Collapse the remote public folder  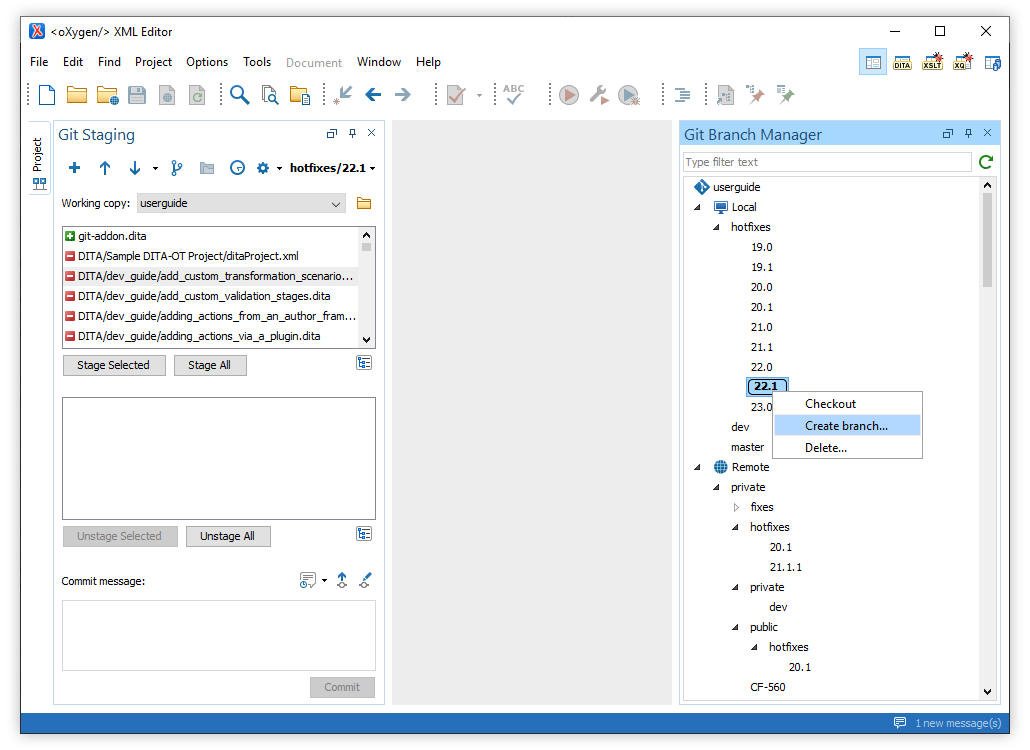tap(736, 628)
